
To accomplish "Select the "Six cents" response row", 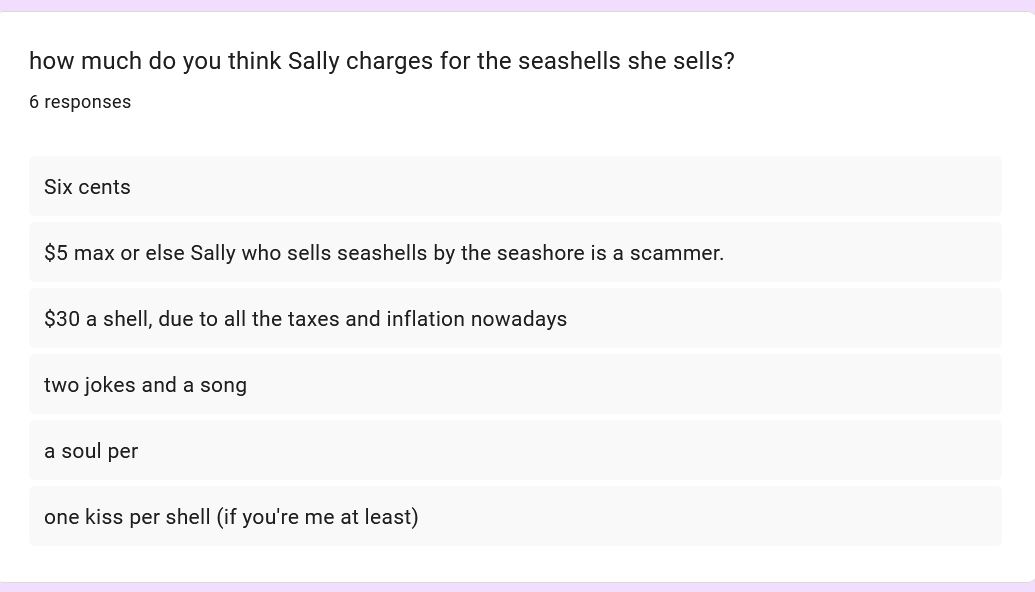I will pyautogui.click(x=515, y=187).
